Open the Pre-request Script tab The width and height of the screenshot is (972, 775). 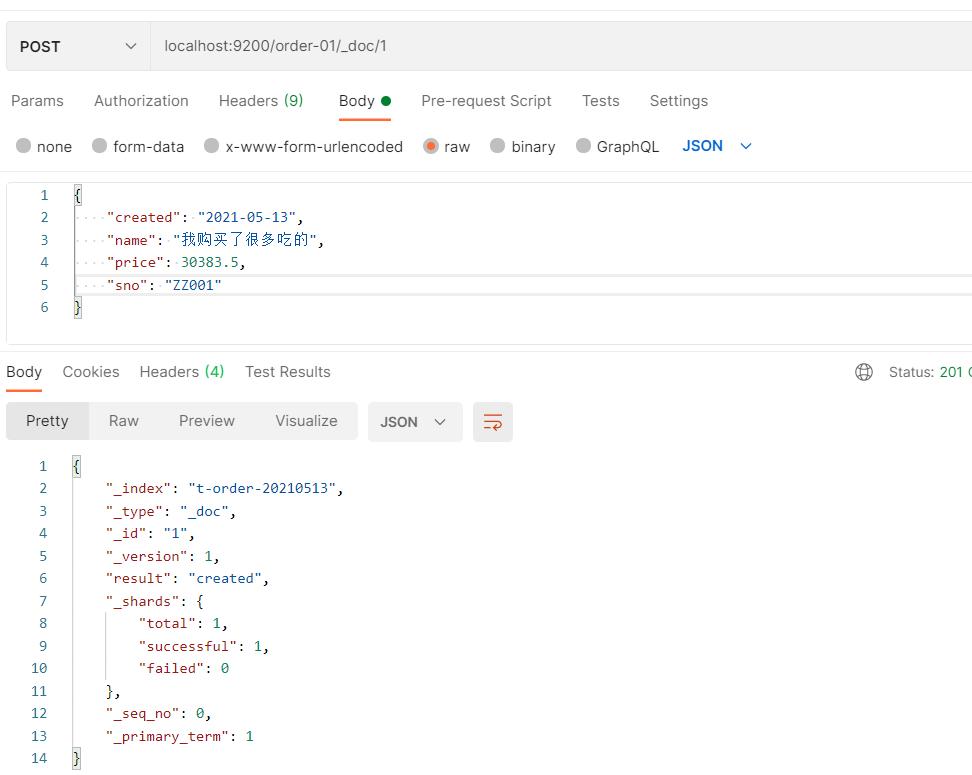click(486, 101)
